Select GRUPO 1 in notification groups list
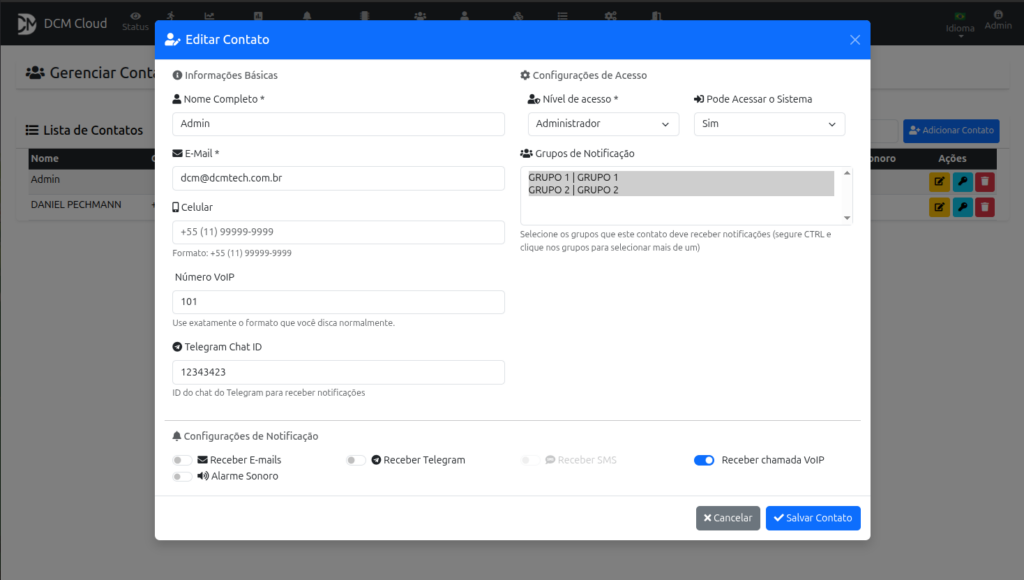Screen dimensions: 1024x580 click(x=573, y=177)
